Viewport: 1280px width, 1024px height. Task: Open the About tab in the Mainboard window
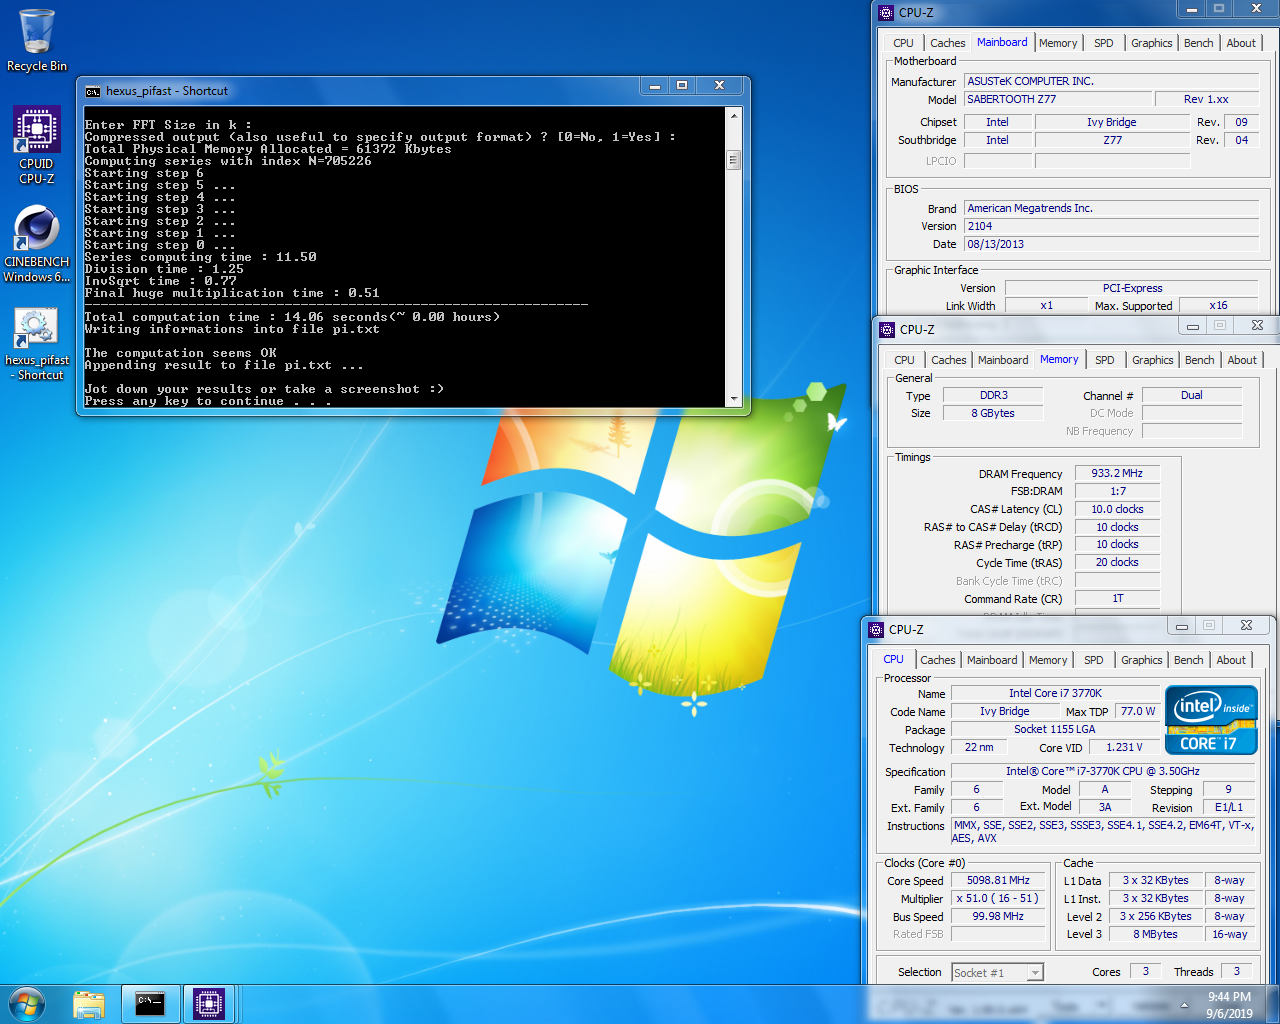[x=1241, y=43]
